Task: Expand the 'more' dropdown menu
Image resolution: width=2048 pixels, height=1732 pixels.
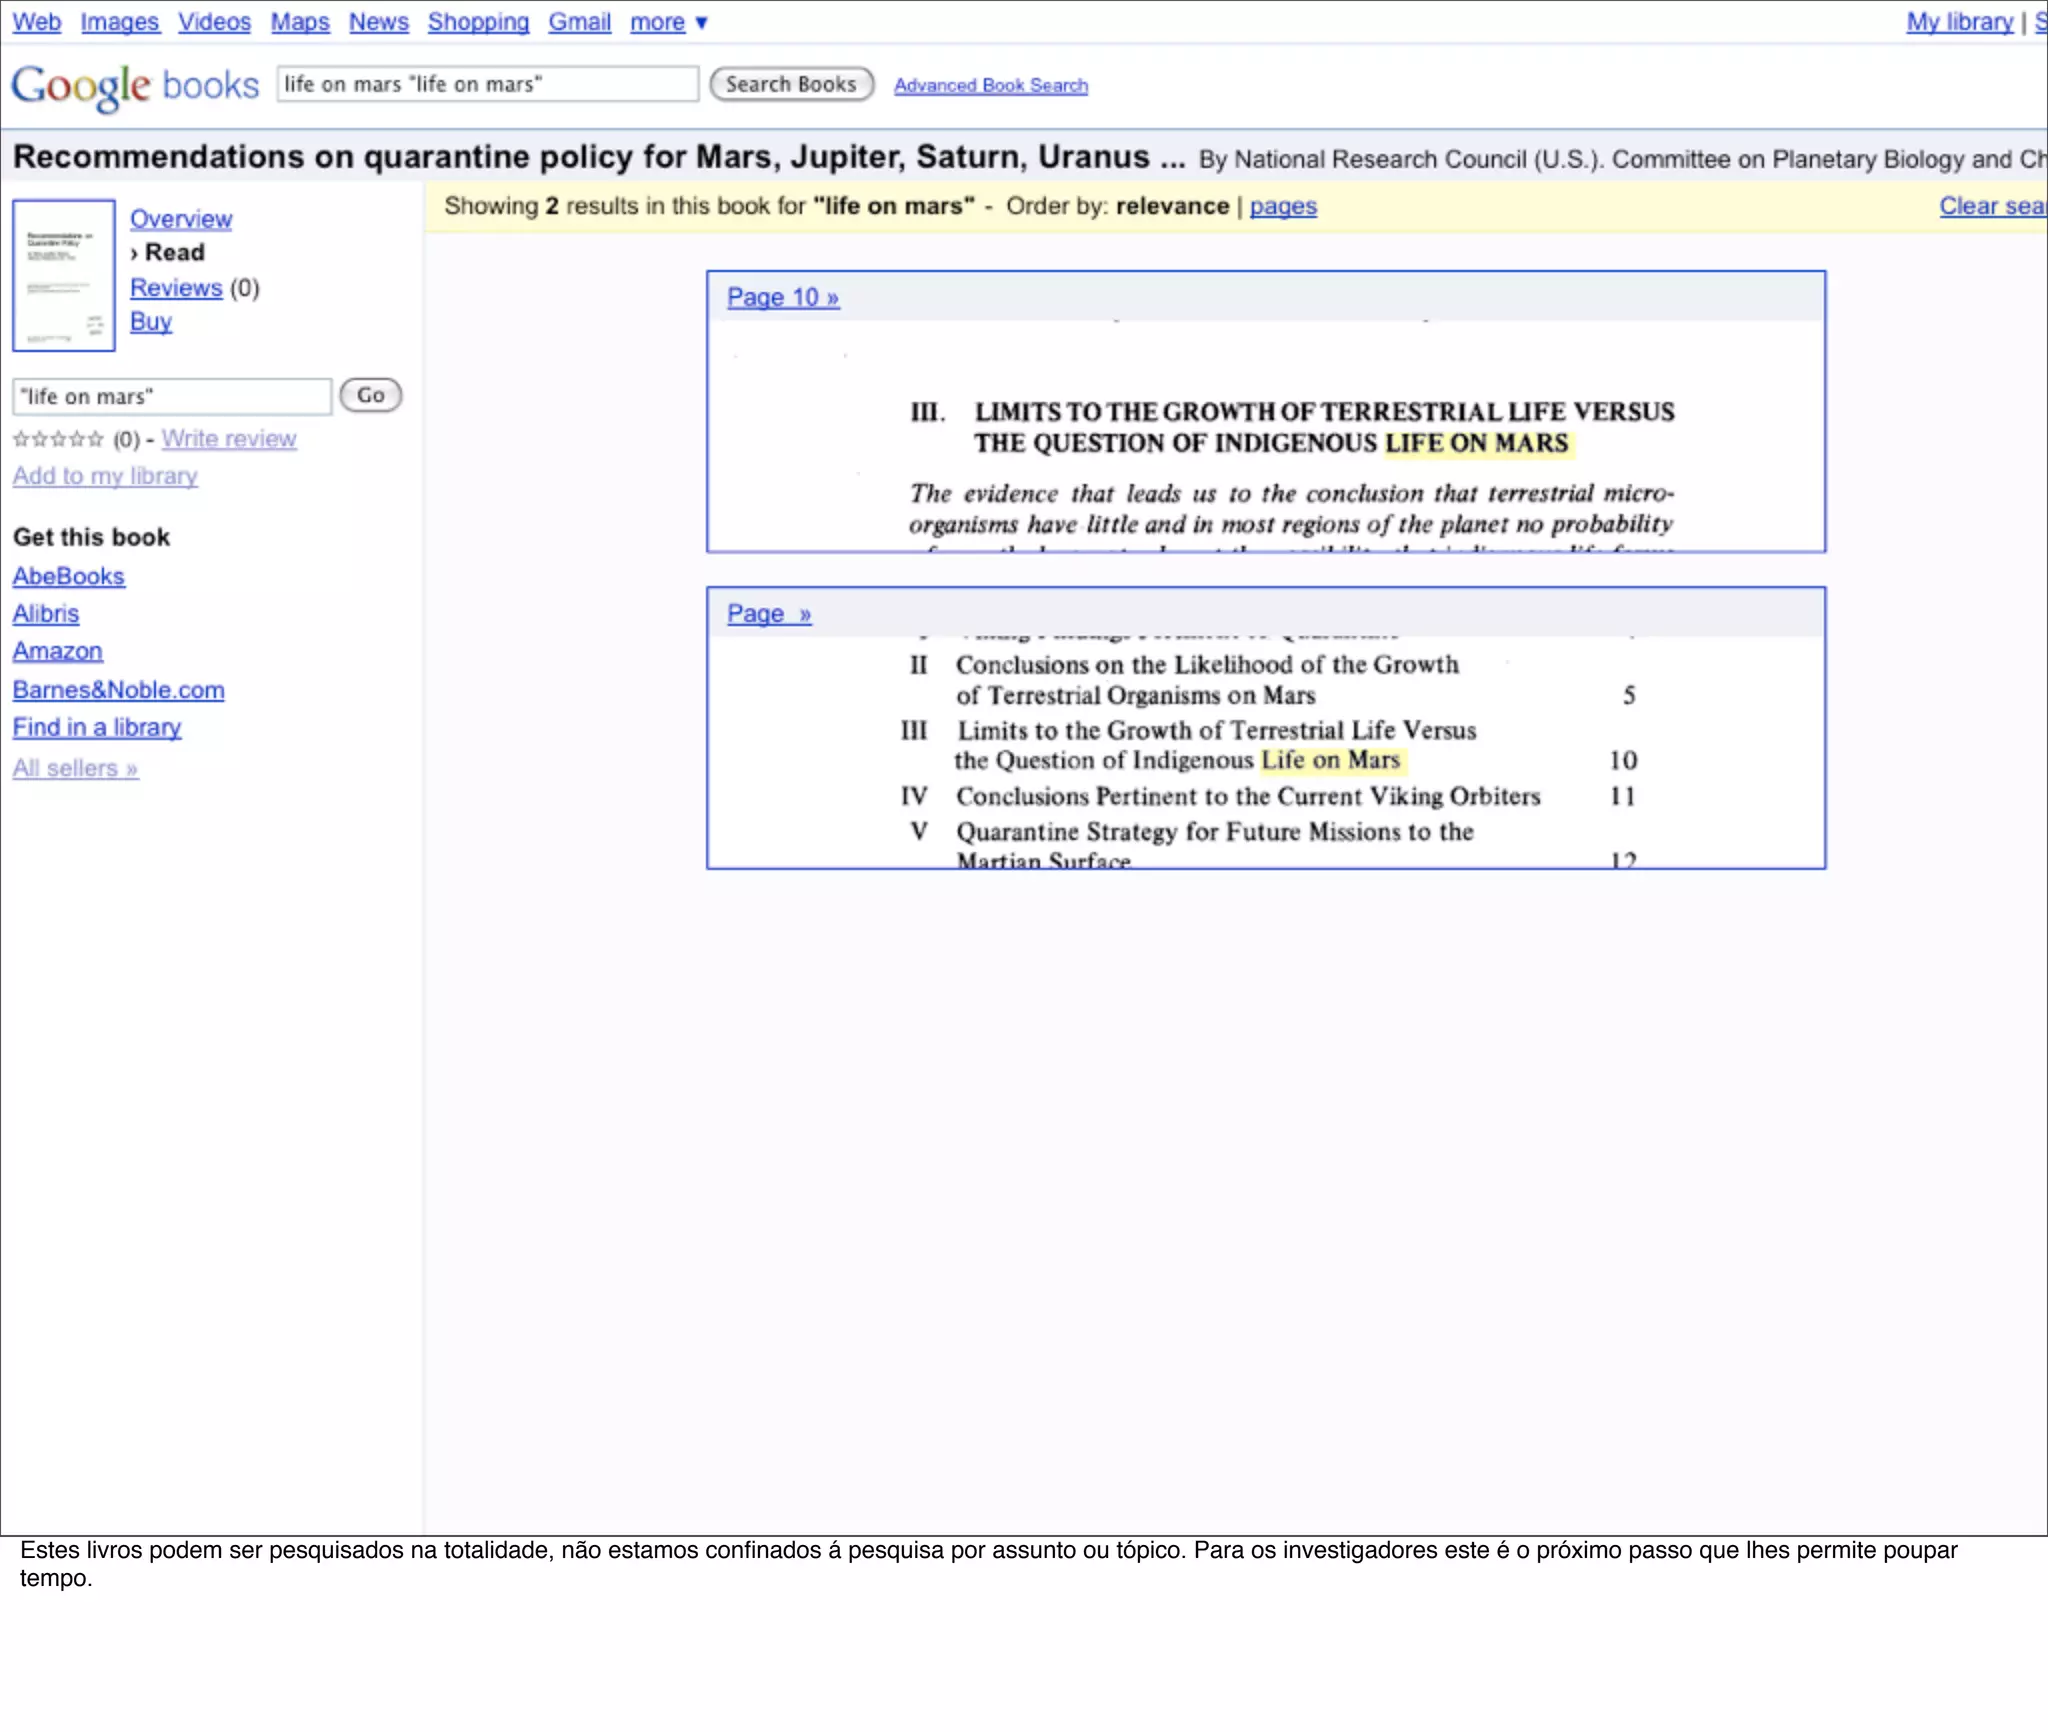Action: tap(669, 22)
